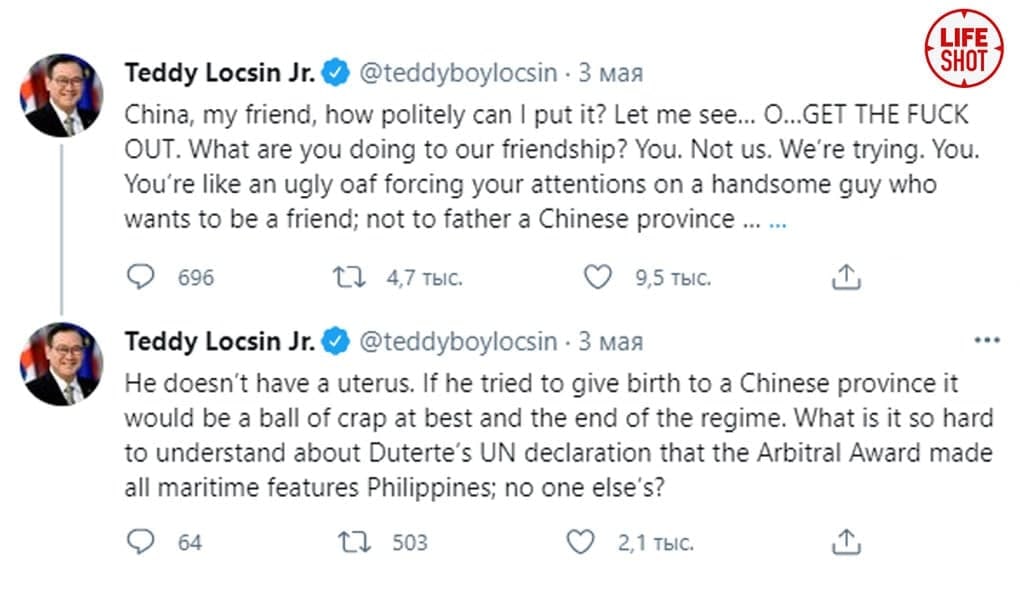Like the second tweet about uterus
Screen dimensions: 1024x600
point(581,542)
